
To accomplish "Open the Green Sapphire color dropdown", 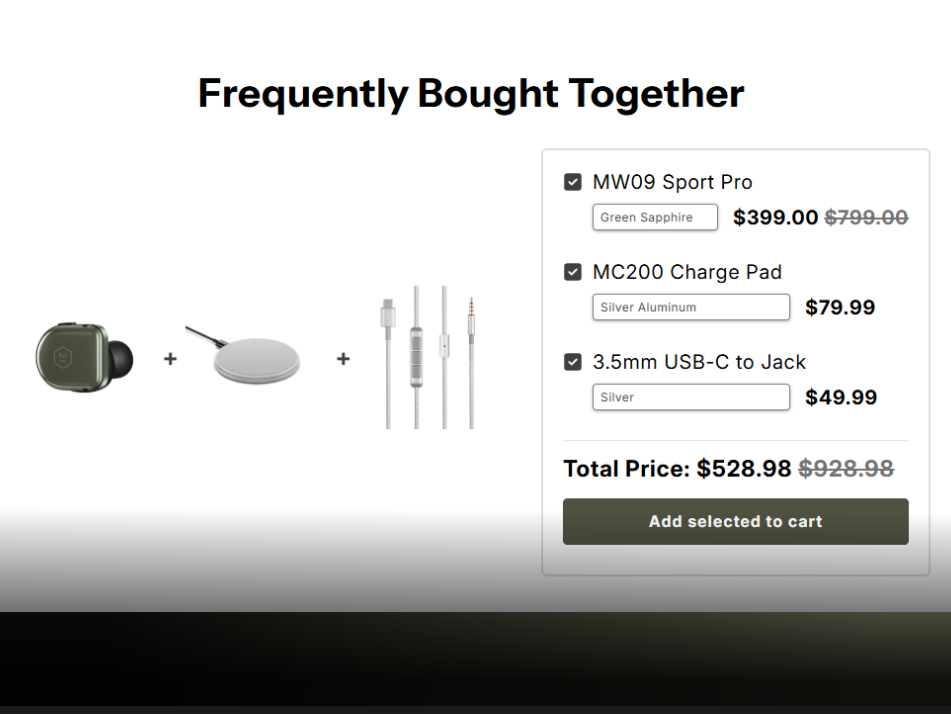I will (x=655, y=217).
